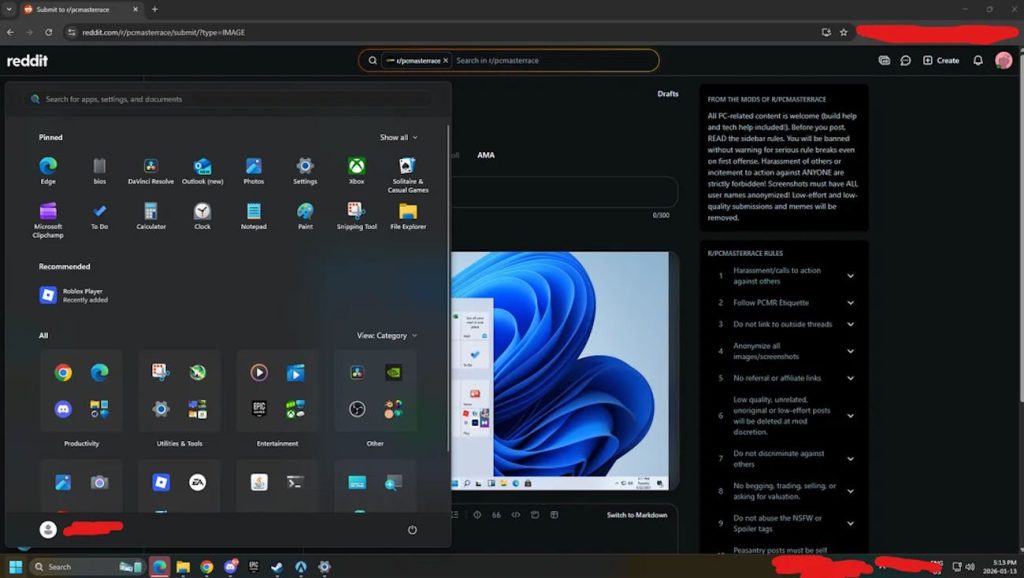Open DaVinci Resolve from pinned apps
Viewport: 1024px width, 578px height.
[x=150, y=166]
